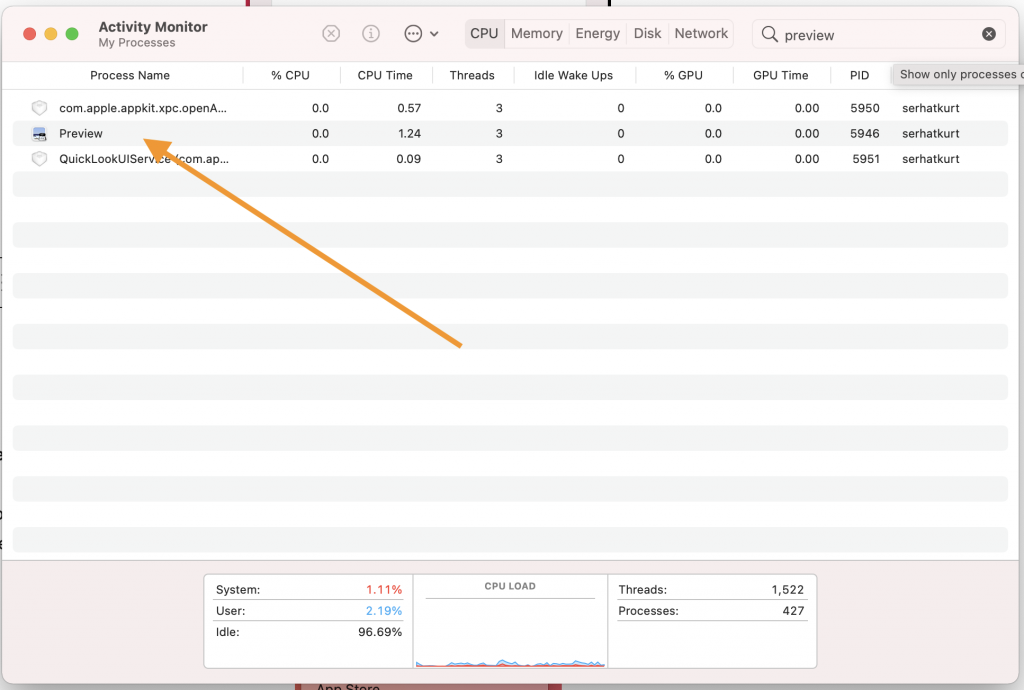Click the Threads total 1,522

[x=788, y=589]
